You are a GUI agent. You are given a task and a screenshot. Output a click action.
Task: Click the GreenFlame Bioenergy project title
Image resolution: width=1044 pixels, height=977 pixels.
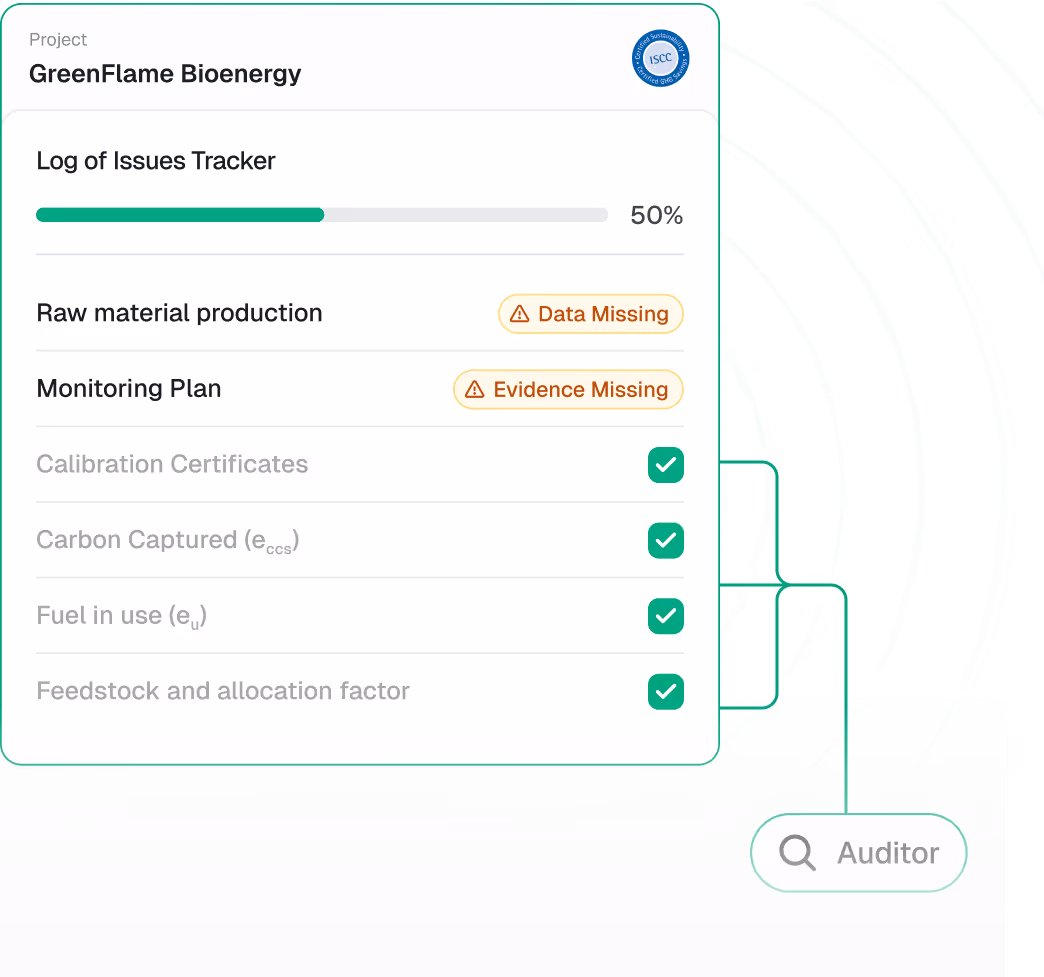(164, 74)
